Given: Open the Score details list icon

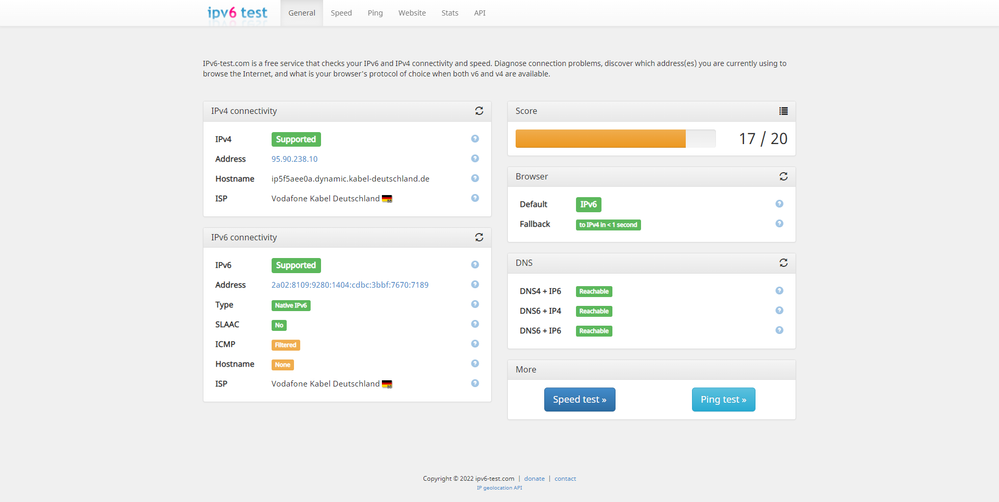Looking at the screenshot, I should click(x=784, y=111).
